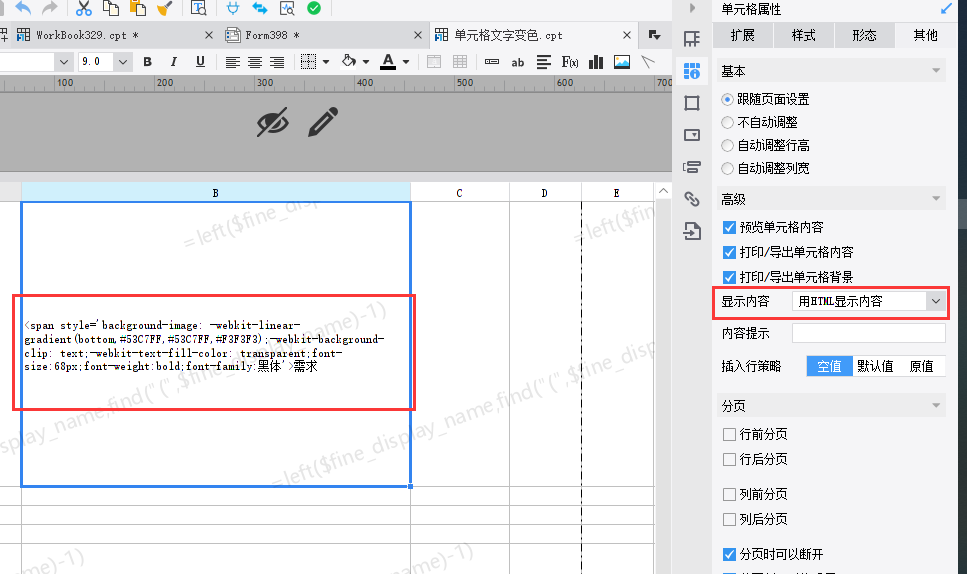Uncheck 打印/导出单元格内容 checkbox
The height and width of the screenshot is (574, 967).
(x=729, y=252)
